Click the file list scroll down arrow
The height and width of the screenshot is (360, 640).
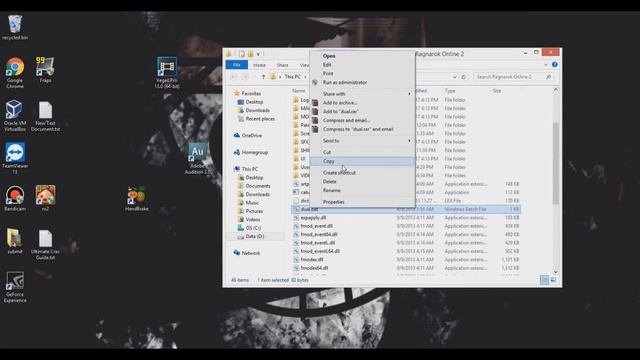(556, 272)
